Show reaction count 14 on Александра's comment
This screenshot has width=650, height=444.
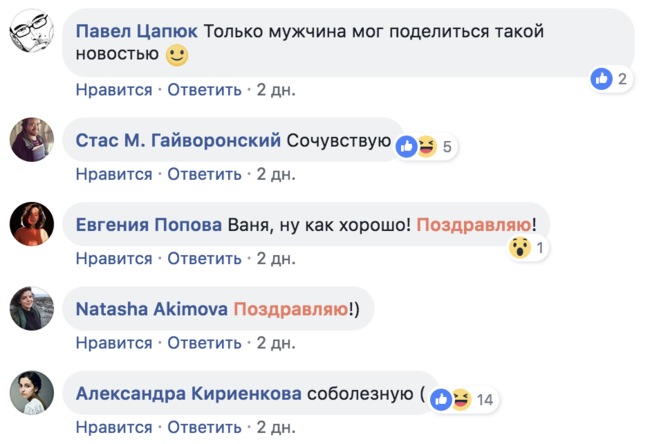(x=485, y=400)
